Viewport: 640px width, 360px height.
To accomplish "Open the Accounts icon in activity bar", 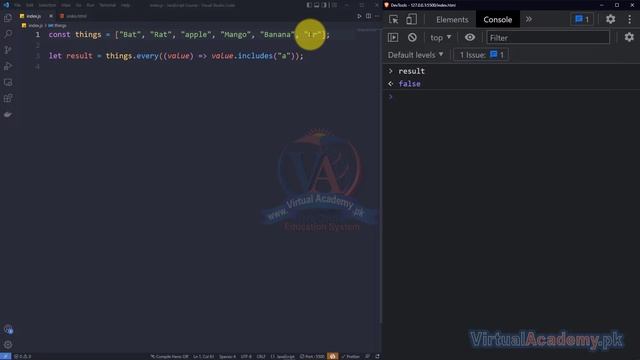I will click(8, 329).
